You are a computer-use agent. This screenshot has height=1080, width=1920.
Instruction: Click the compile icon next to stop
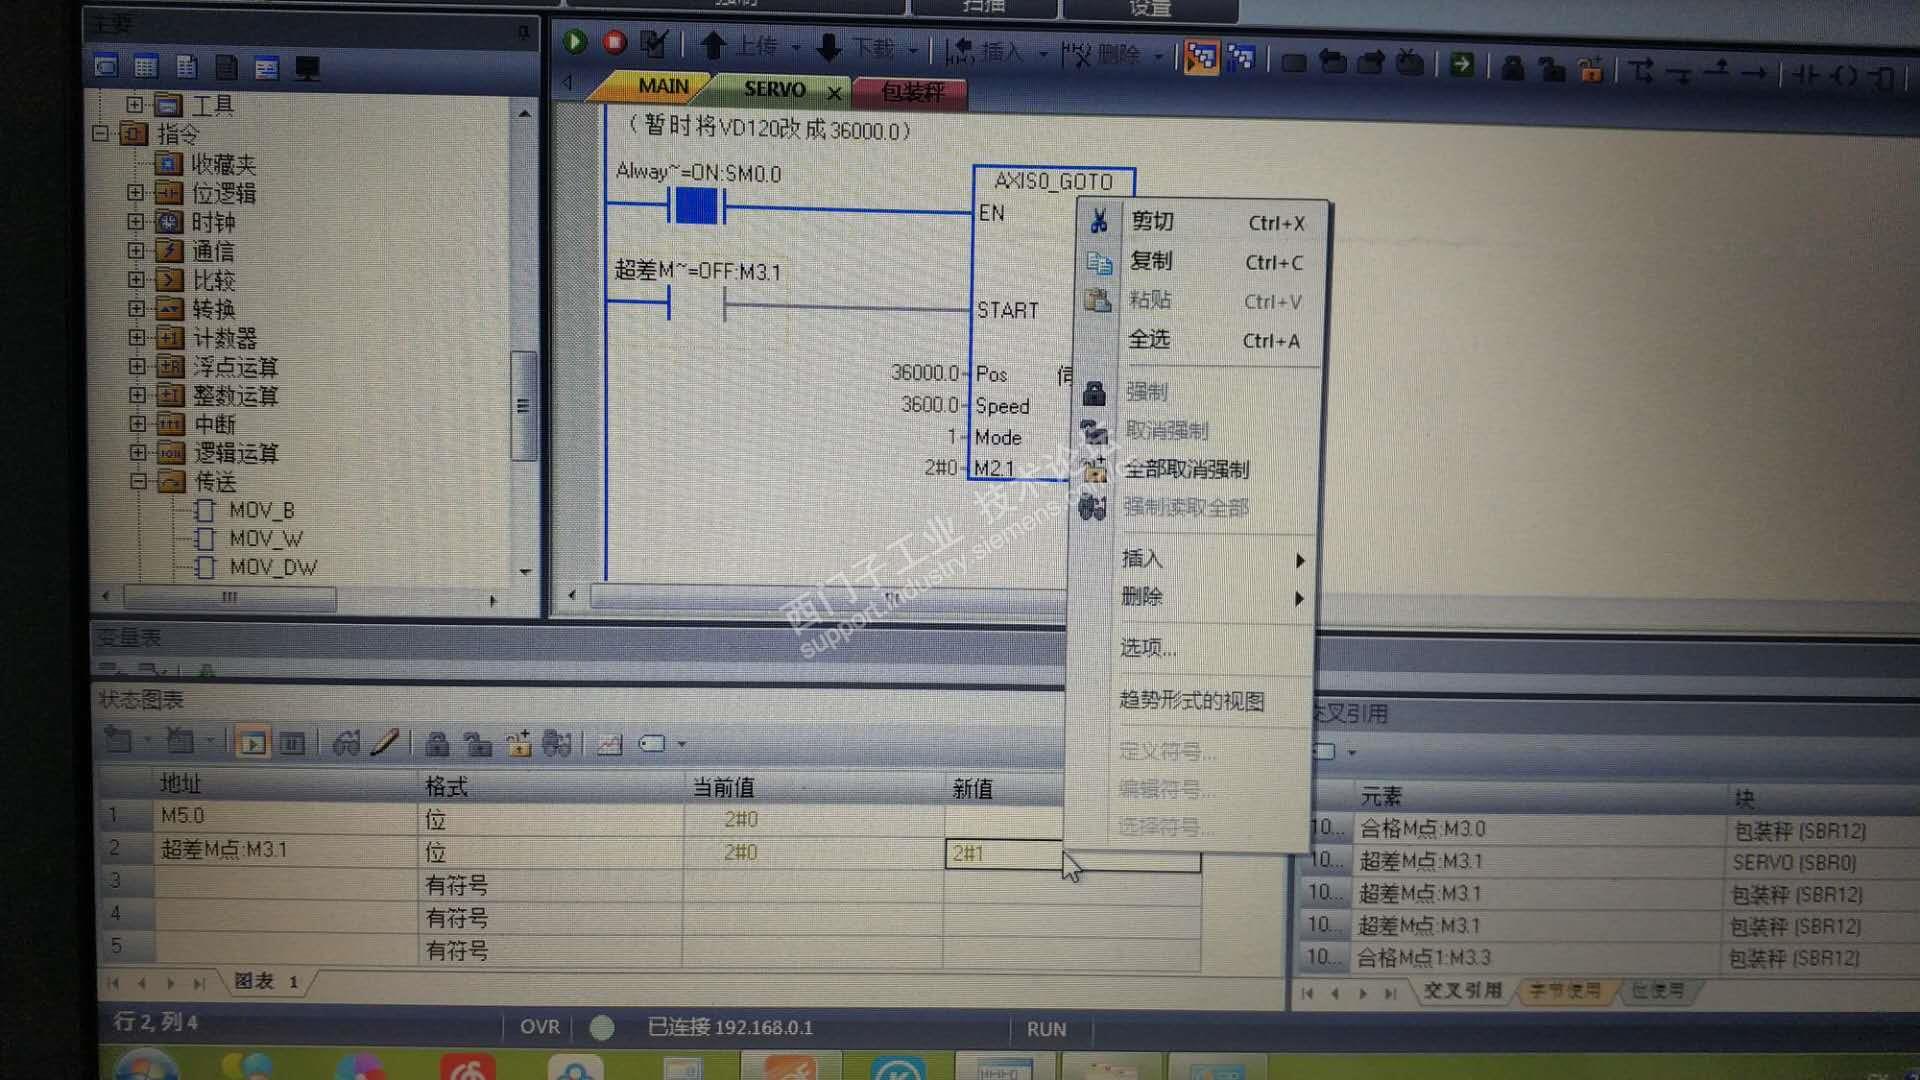click(x=653, y=44)
